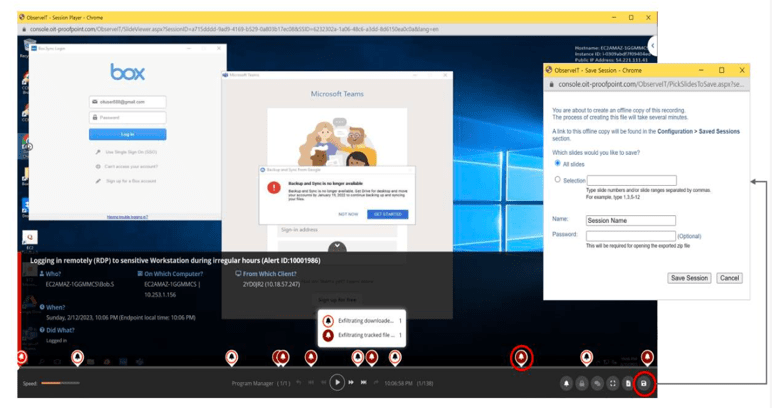Click the Save Session window address bar
This screenshot has height=408, width=772.
tap(646, 84)
